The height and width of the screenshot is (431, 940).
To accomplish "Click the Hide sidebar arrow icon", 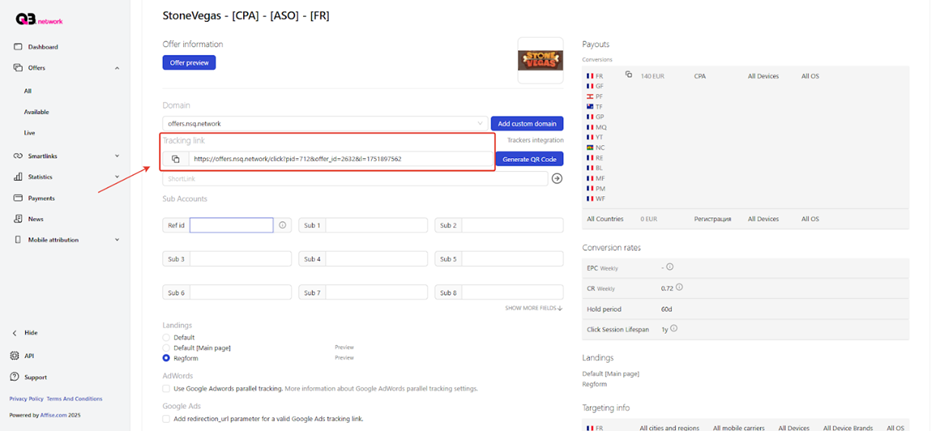I will point(15,333).
